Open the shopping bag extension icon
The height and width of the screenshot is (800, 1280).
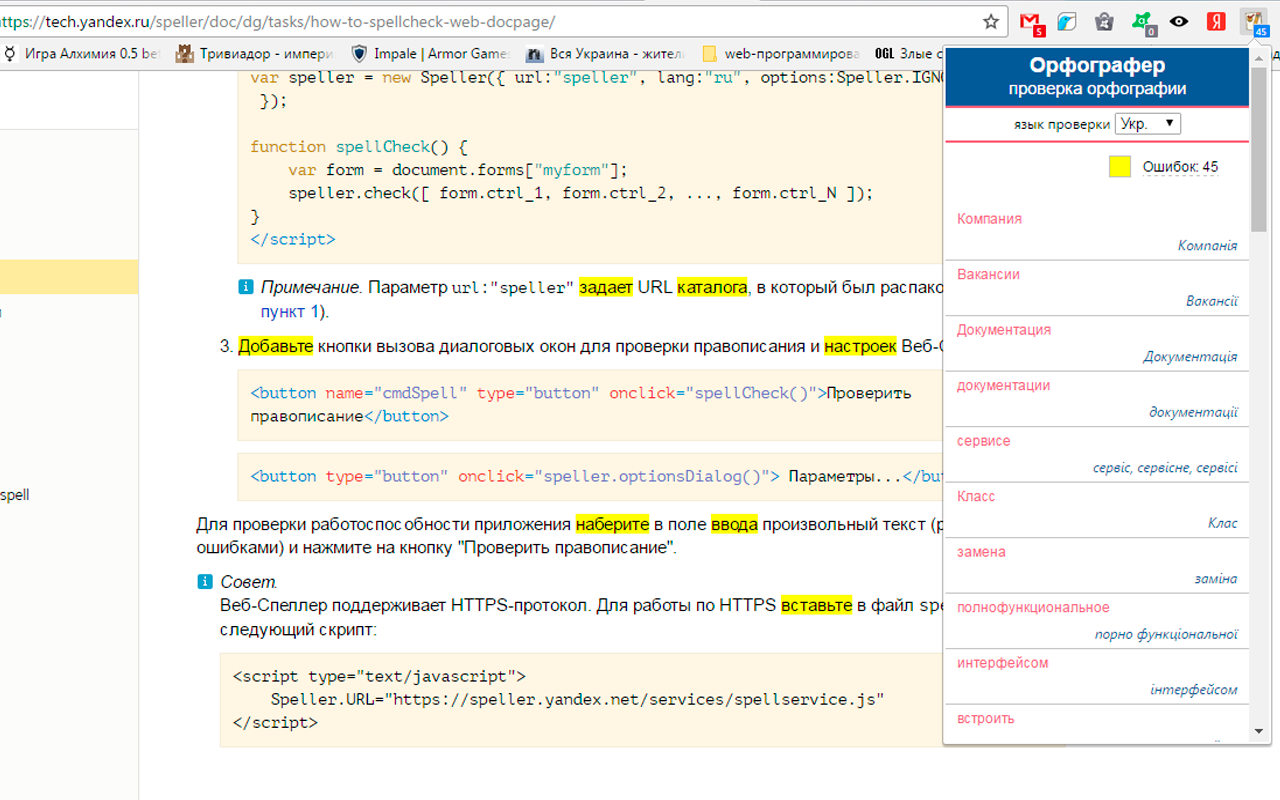(x=1104, y=21)
